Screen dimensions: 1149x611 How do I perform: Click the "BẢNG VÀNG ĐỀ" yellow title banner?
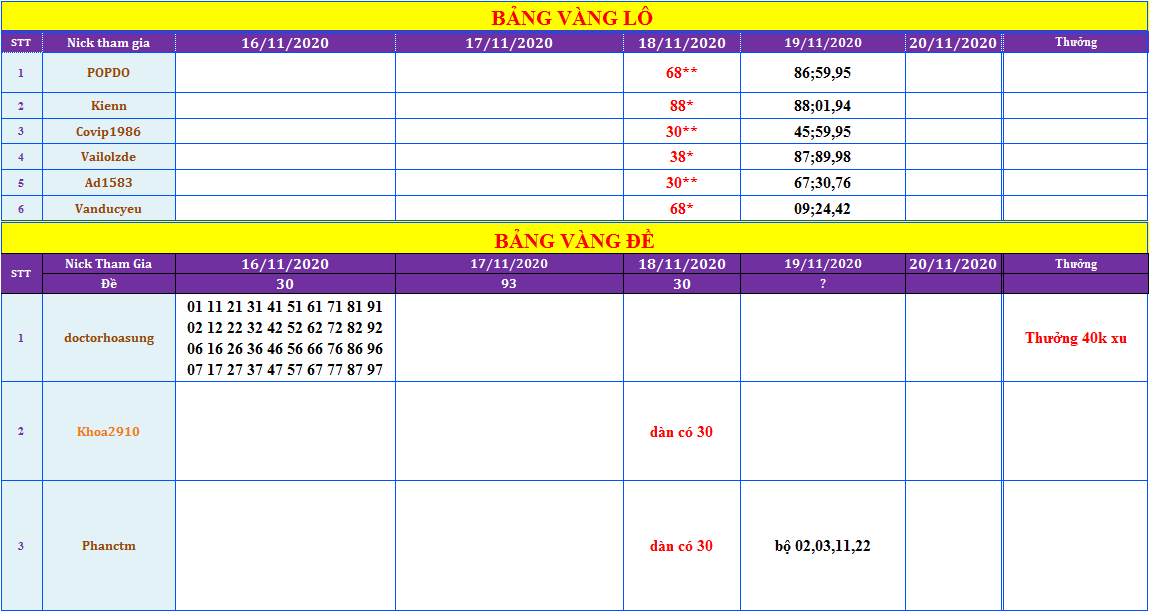(574, 240)
